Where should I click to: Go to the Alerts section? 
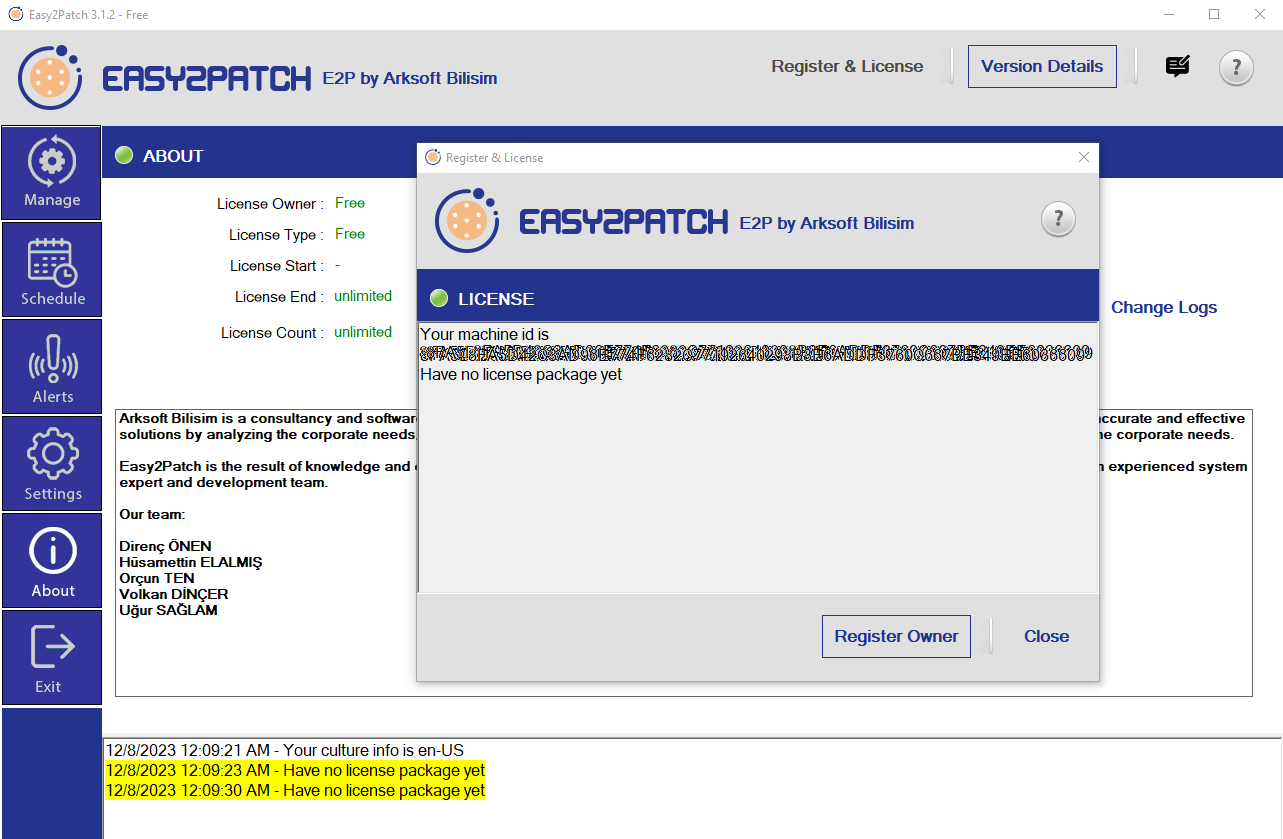click(52, 367)
